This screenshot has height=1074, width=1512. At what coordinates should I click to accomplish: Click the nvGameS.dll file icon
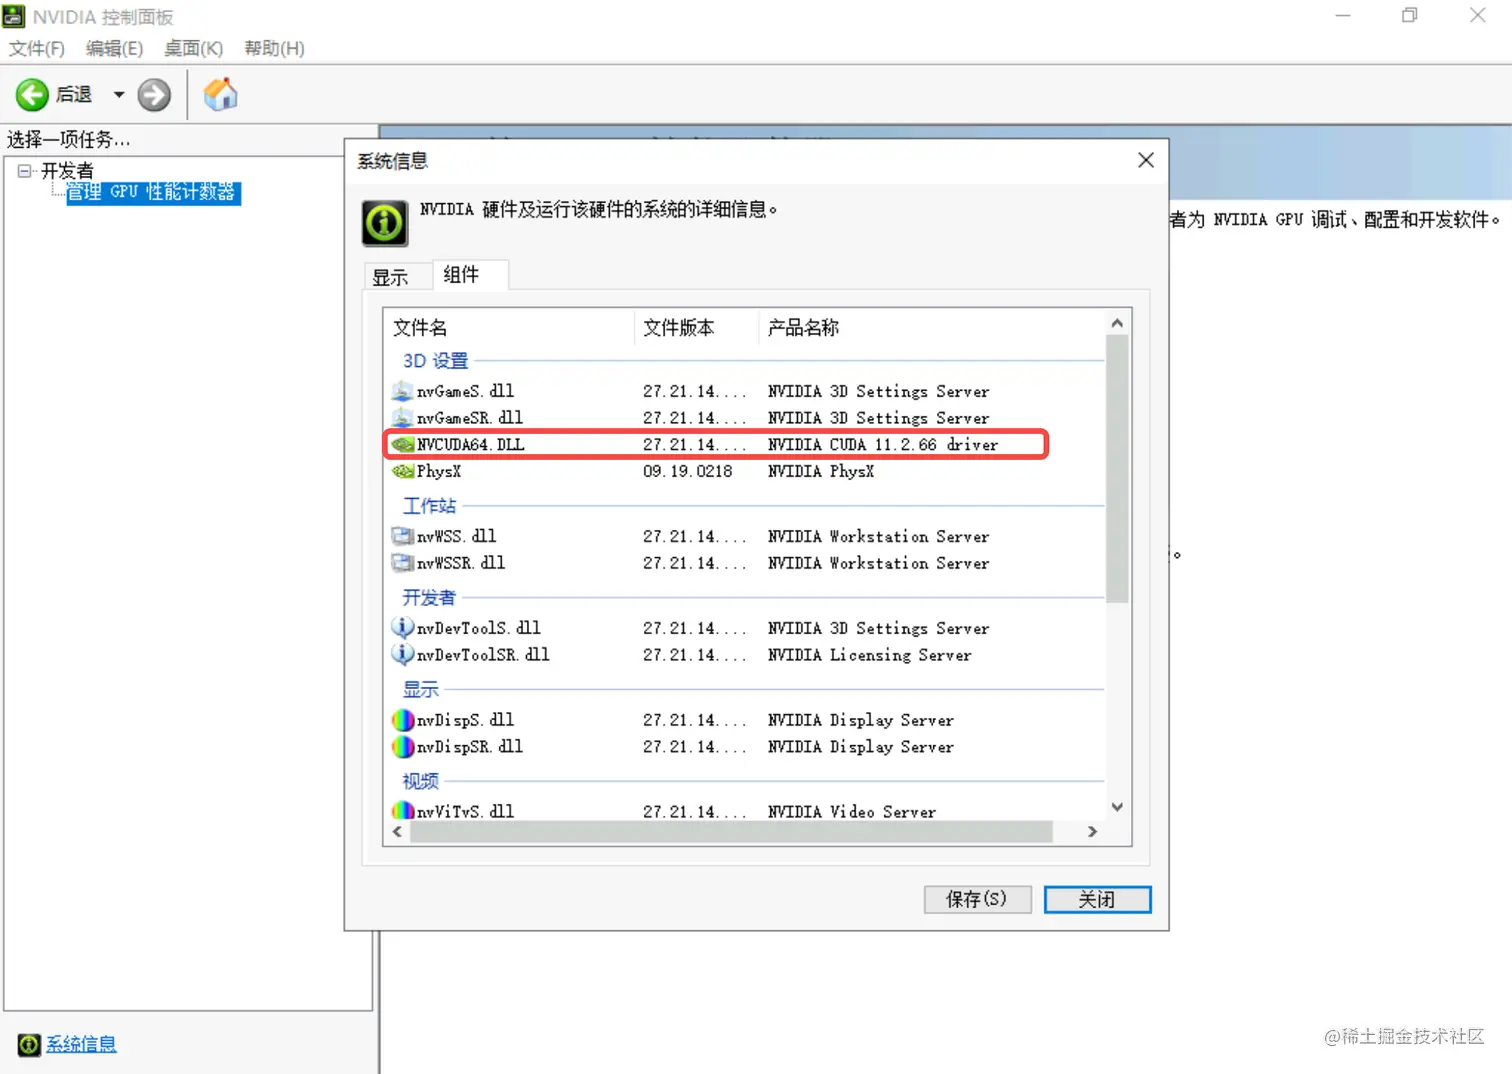pos(403,391)
